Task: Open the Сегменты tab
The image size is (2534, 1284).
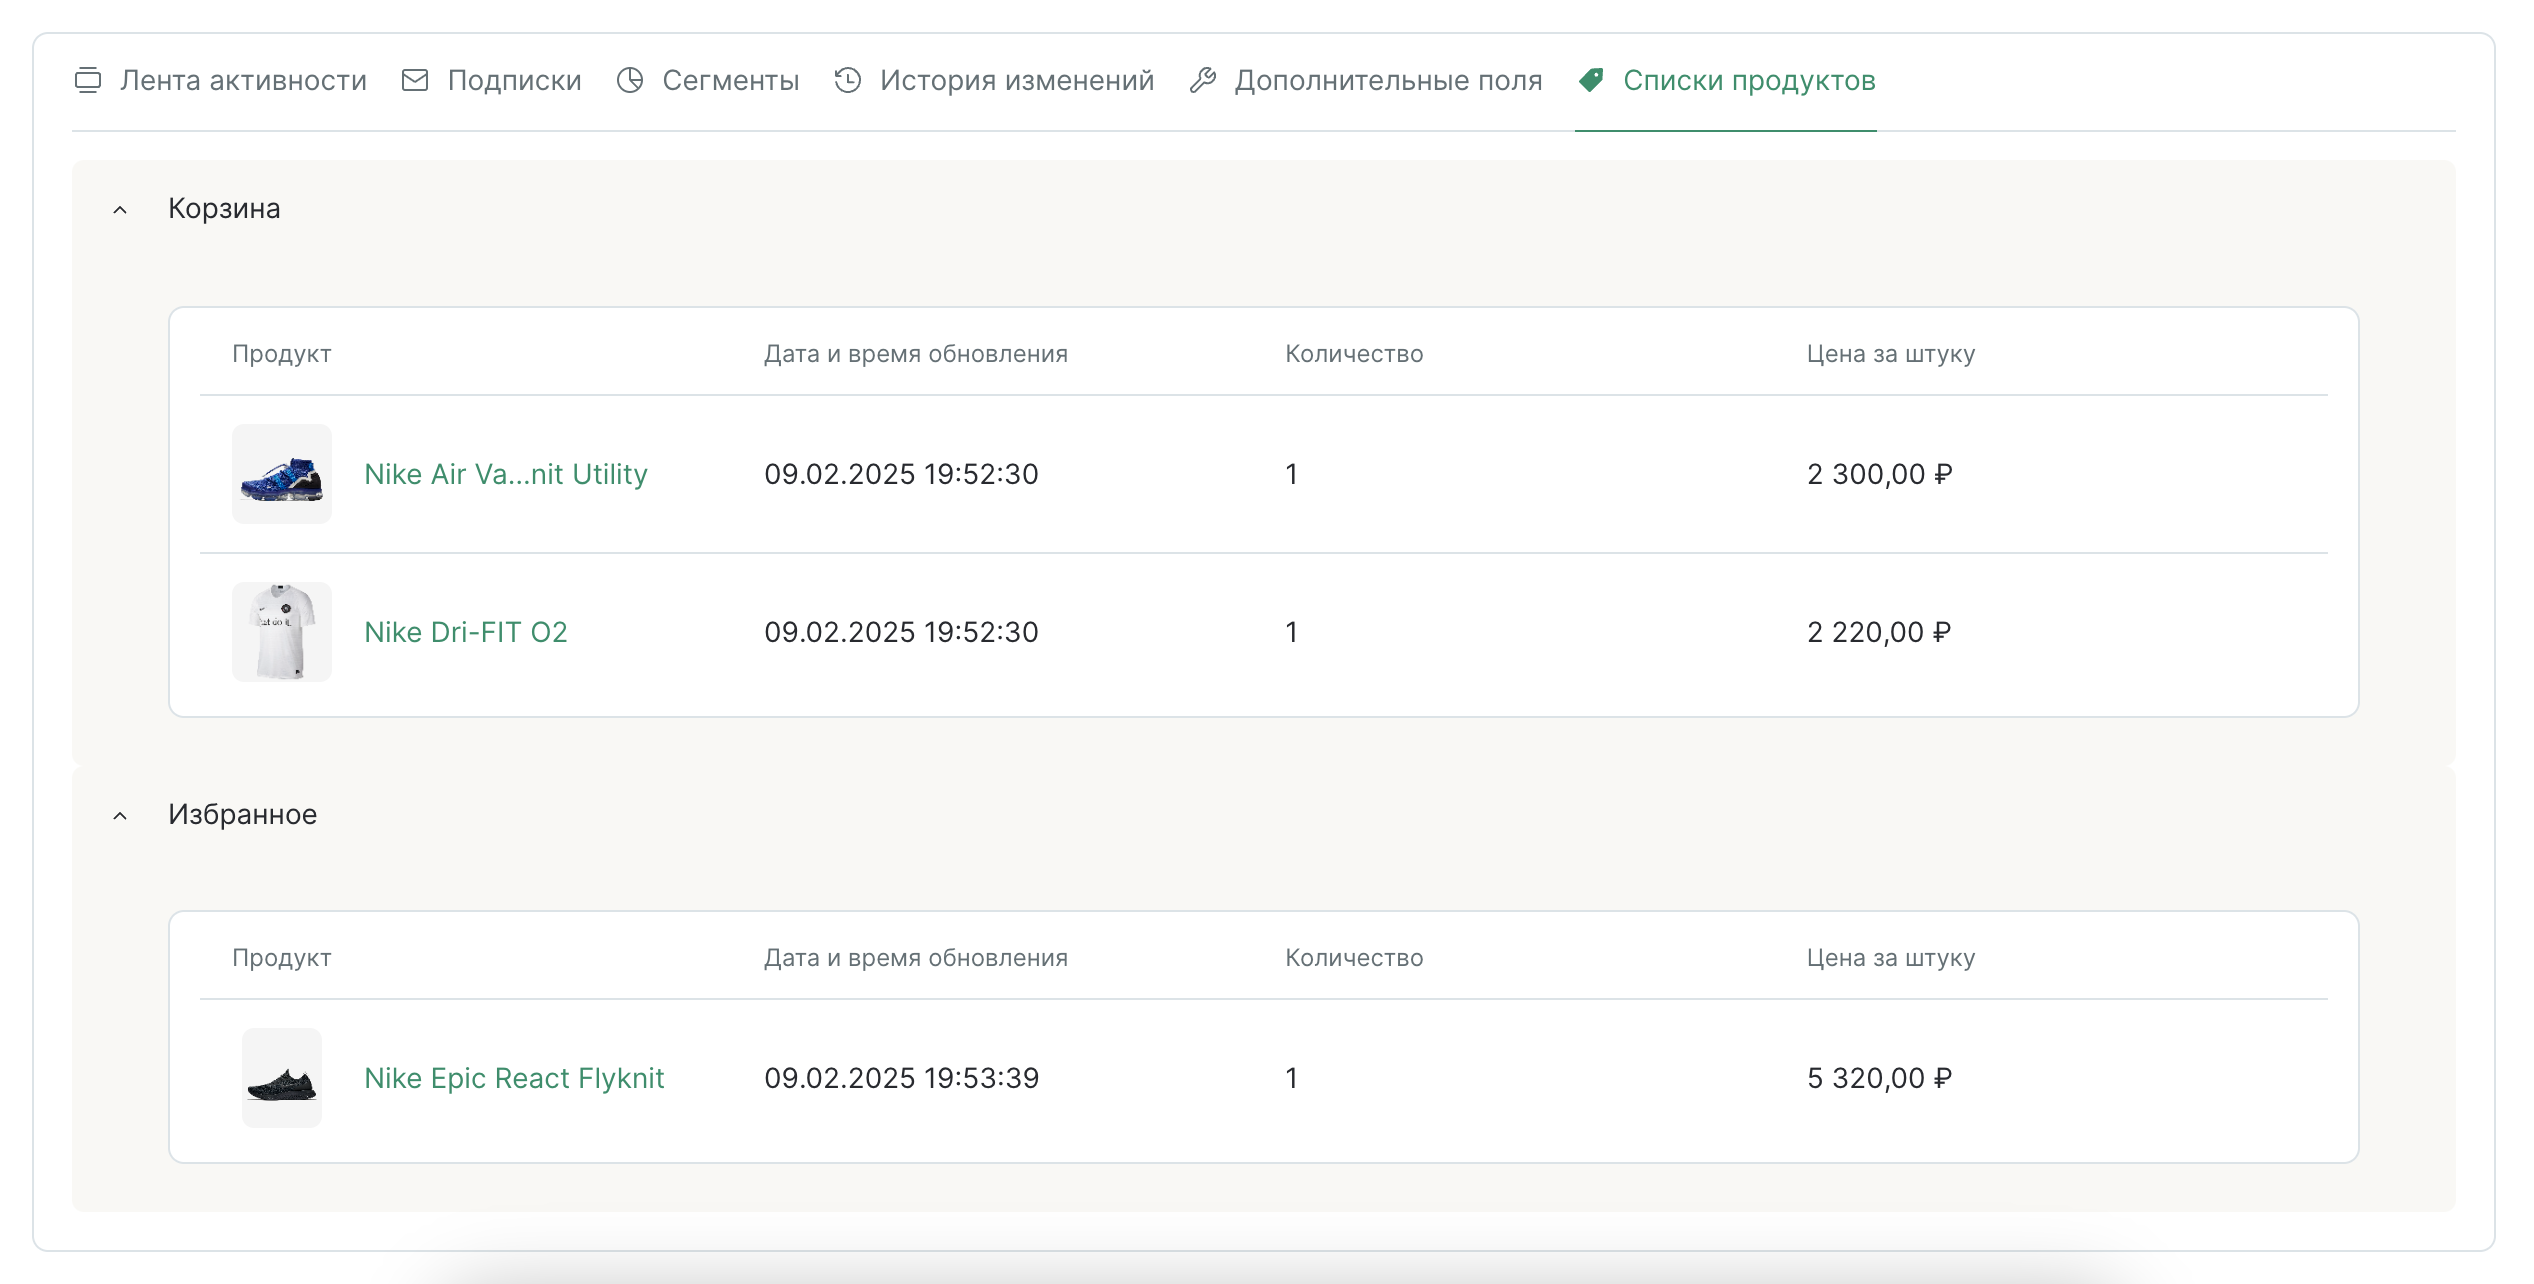Action: pos(708,80)
